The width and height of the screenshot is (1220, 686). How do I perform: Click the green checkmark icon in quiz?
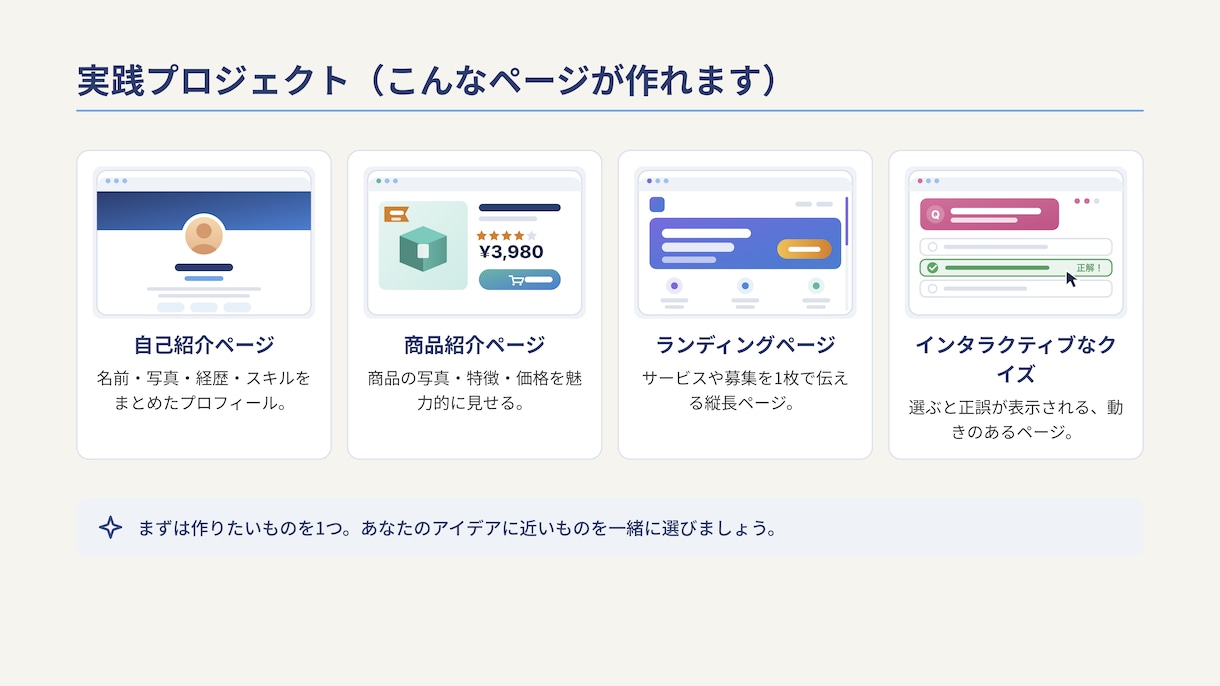(x=933, y=268)
